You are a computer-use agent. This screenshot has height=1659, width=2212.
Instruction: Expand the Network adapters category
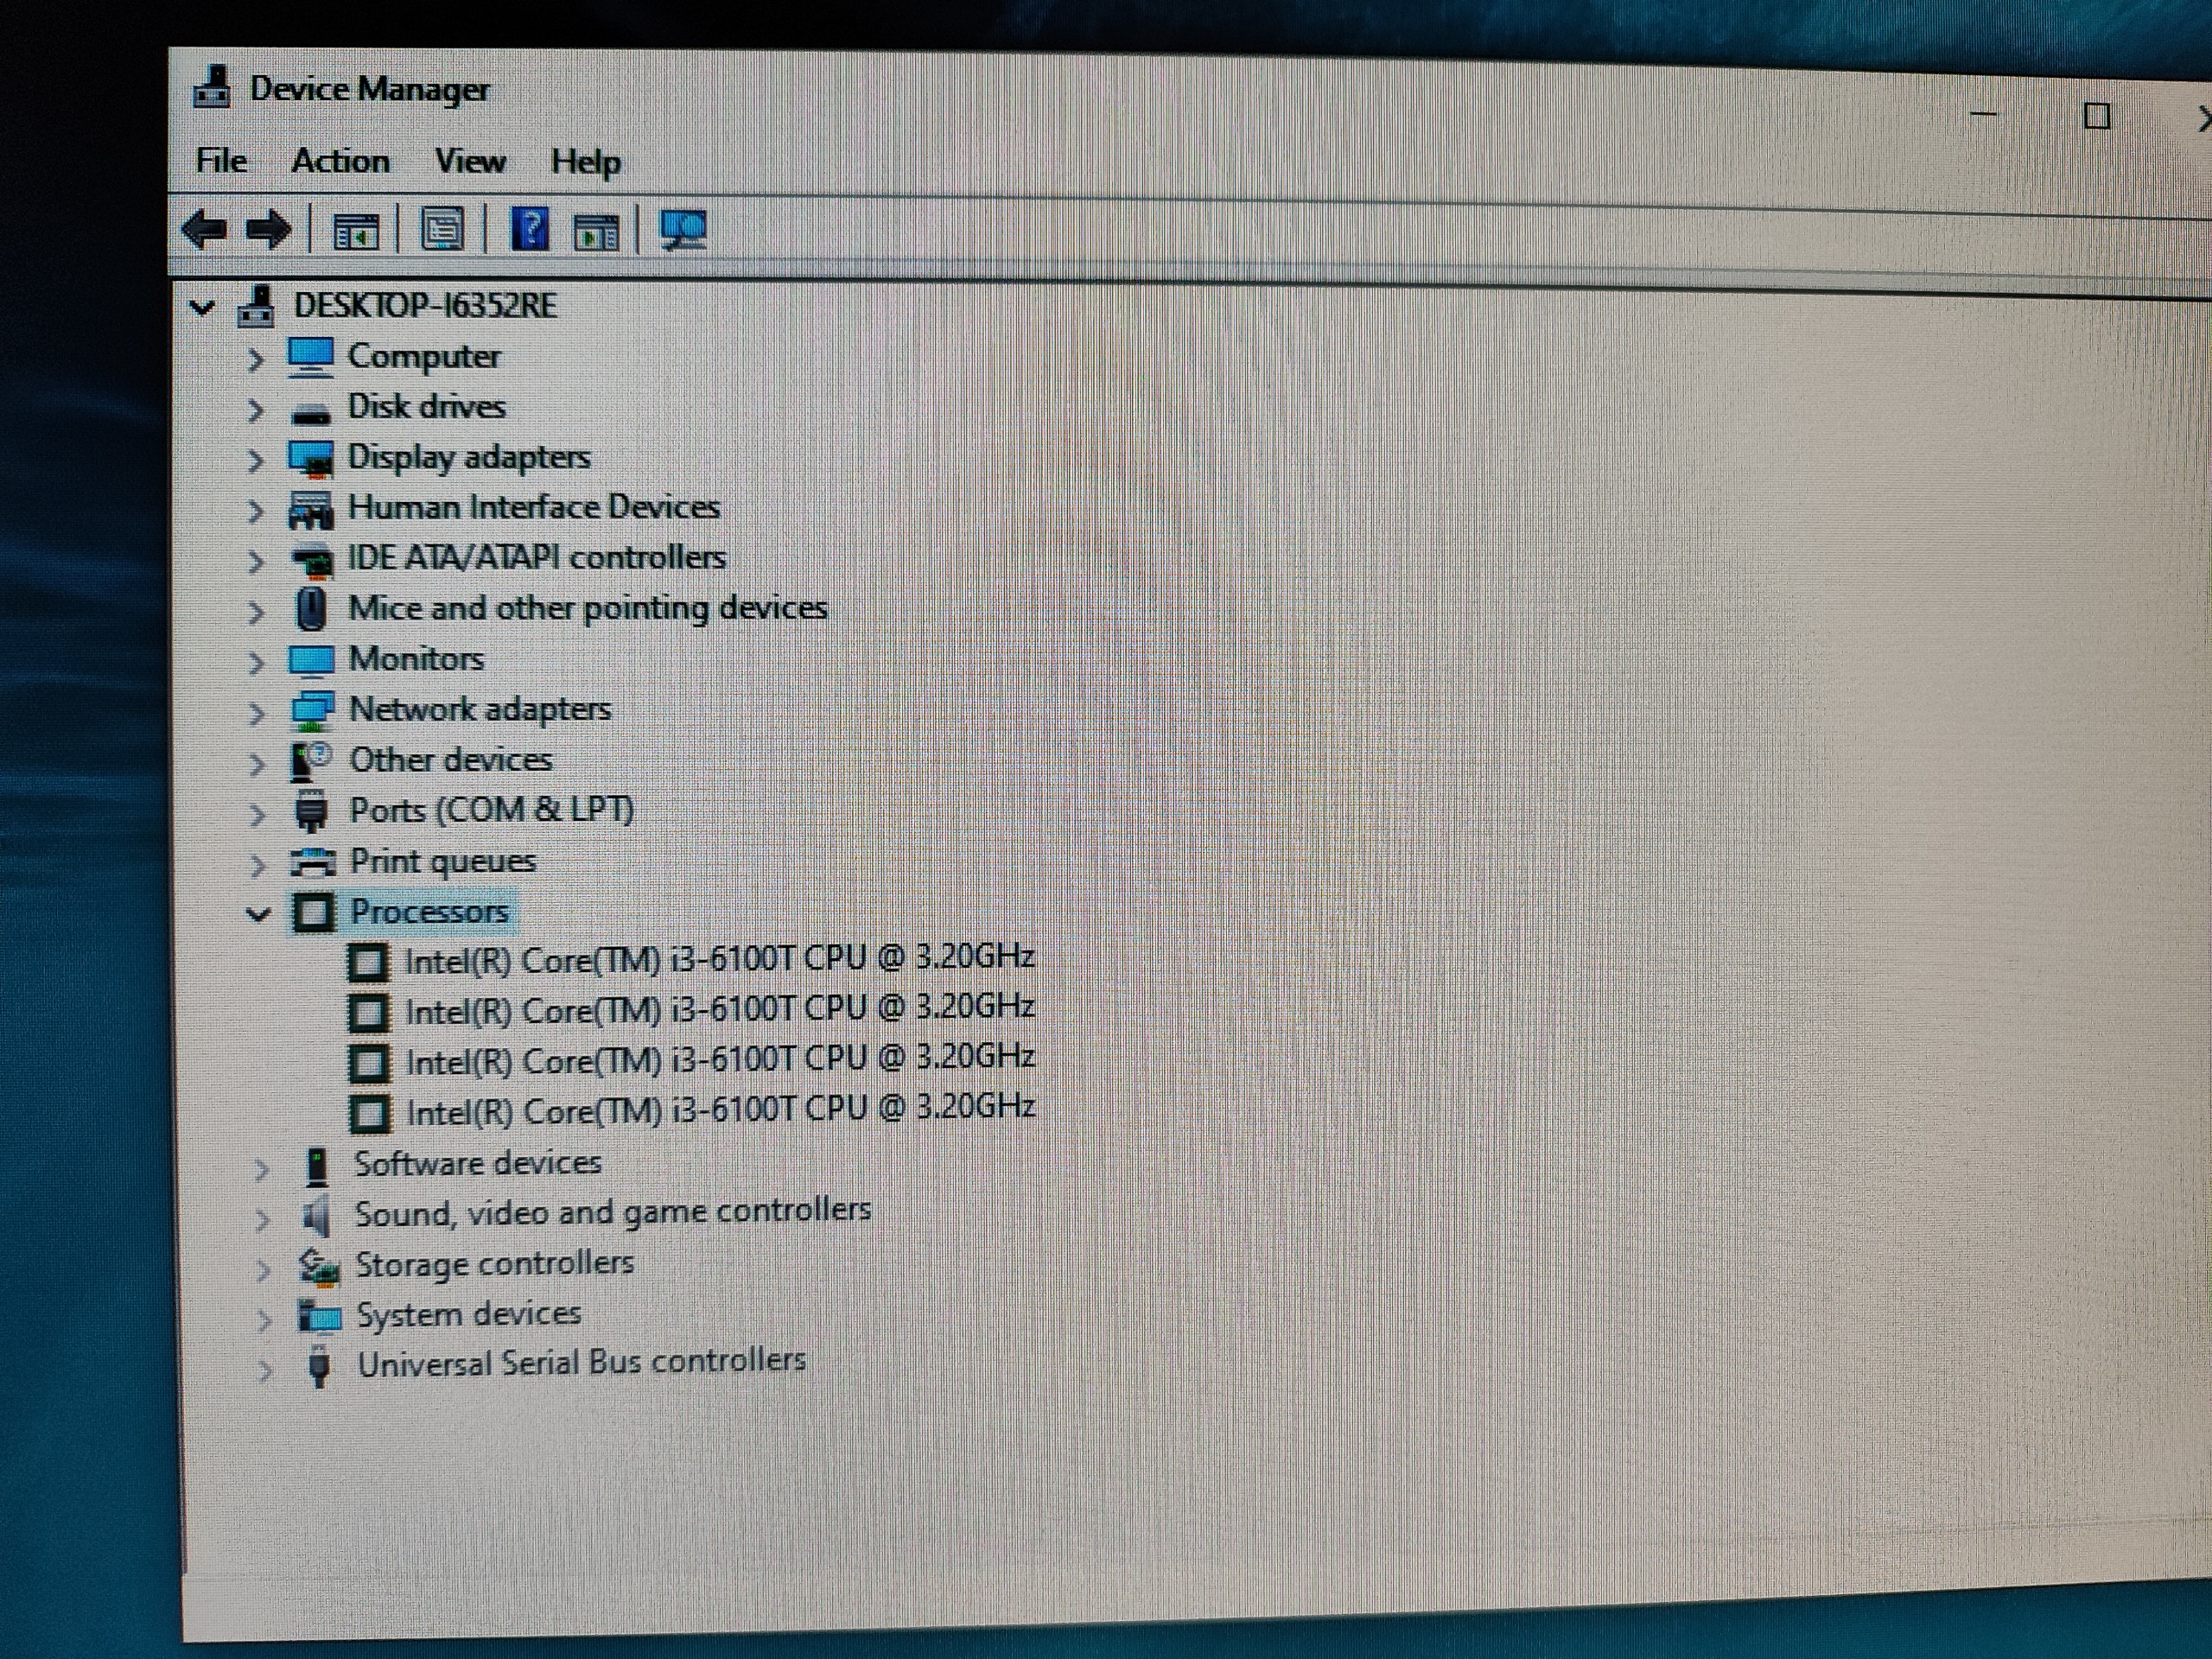tap(257, 713)
